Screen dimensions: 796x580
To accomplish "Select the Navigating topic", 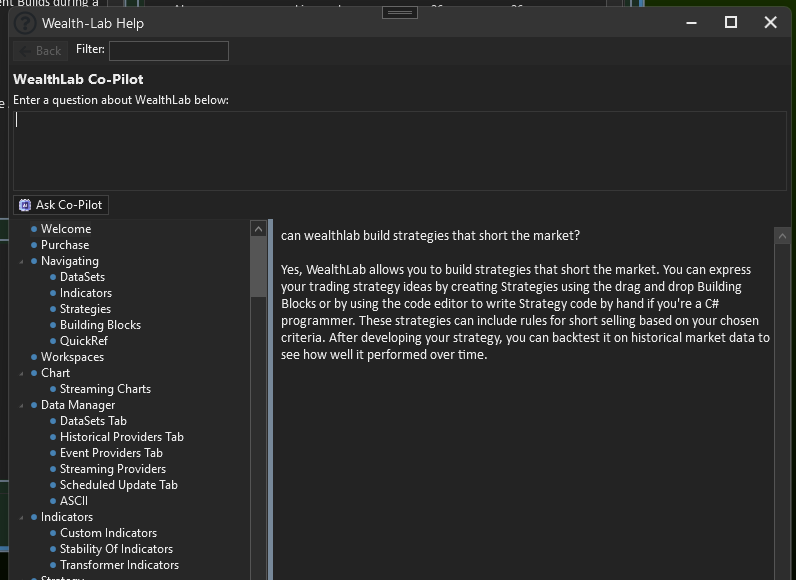I will pyautogui.click(x=70, y=261).
